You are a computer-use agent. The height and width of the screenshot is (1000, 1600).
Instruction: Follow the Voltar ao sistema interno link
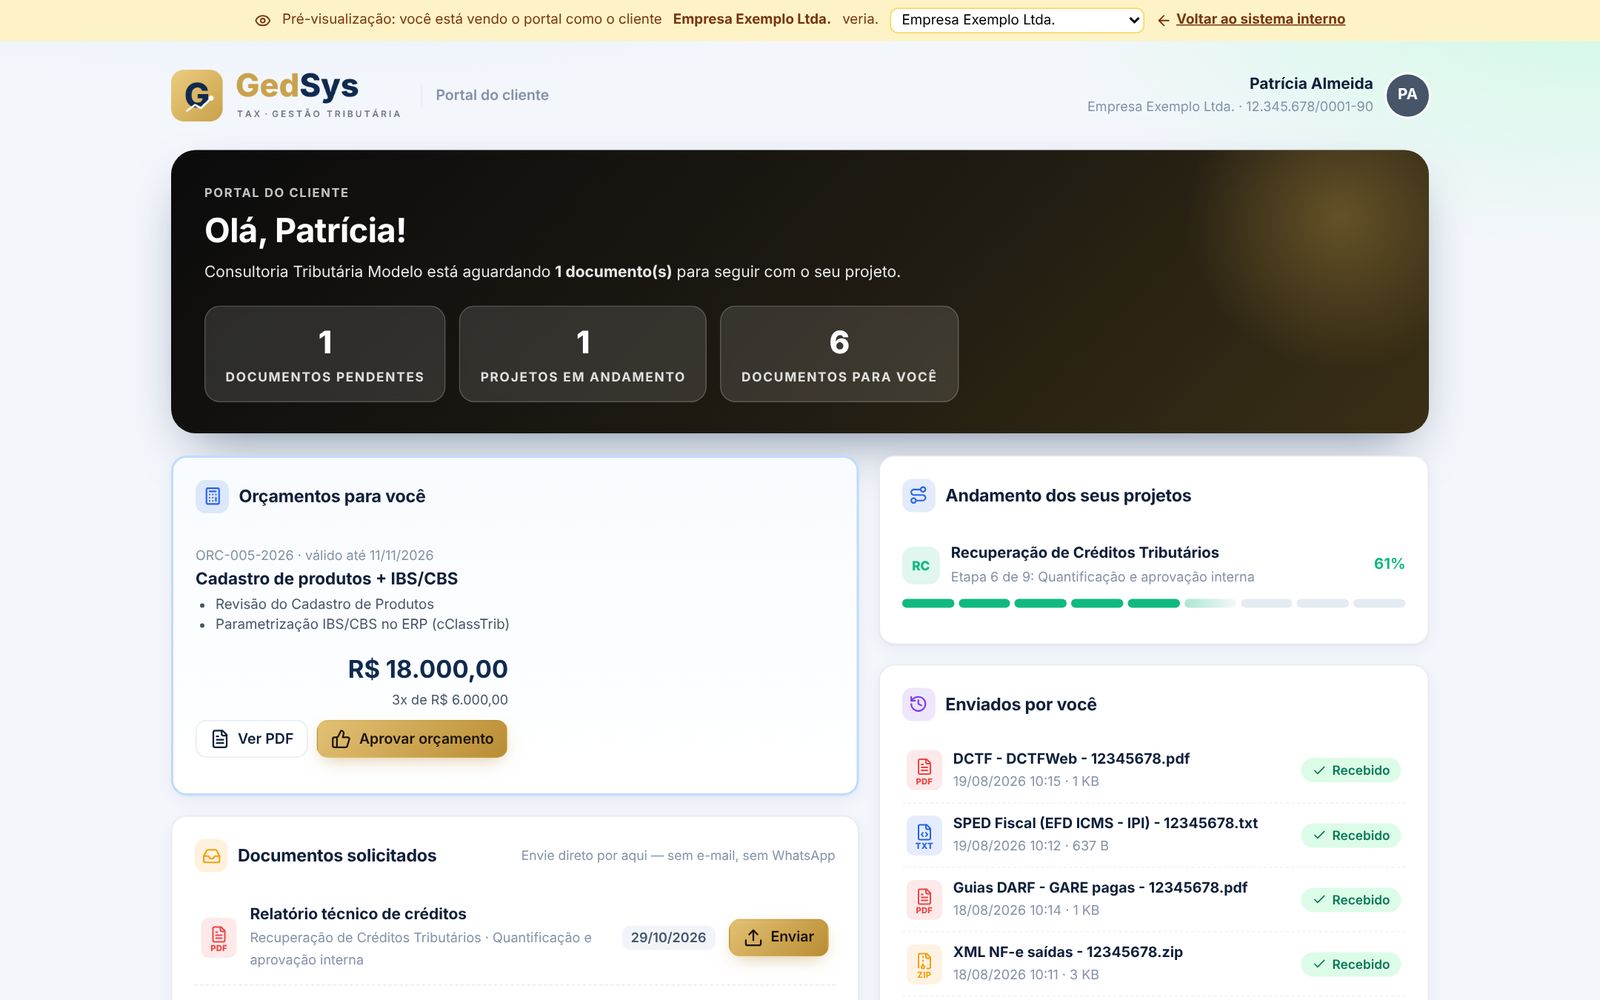tap(1260, 19)
